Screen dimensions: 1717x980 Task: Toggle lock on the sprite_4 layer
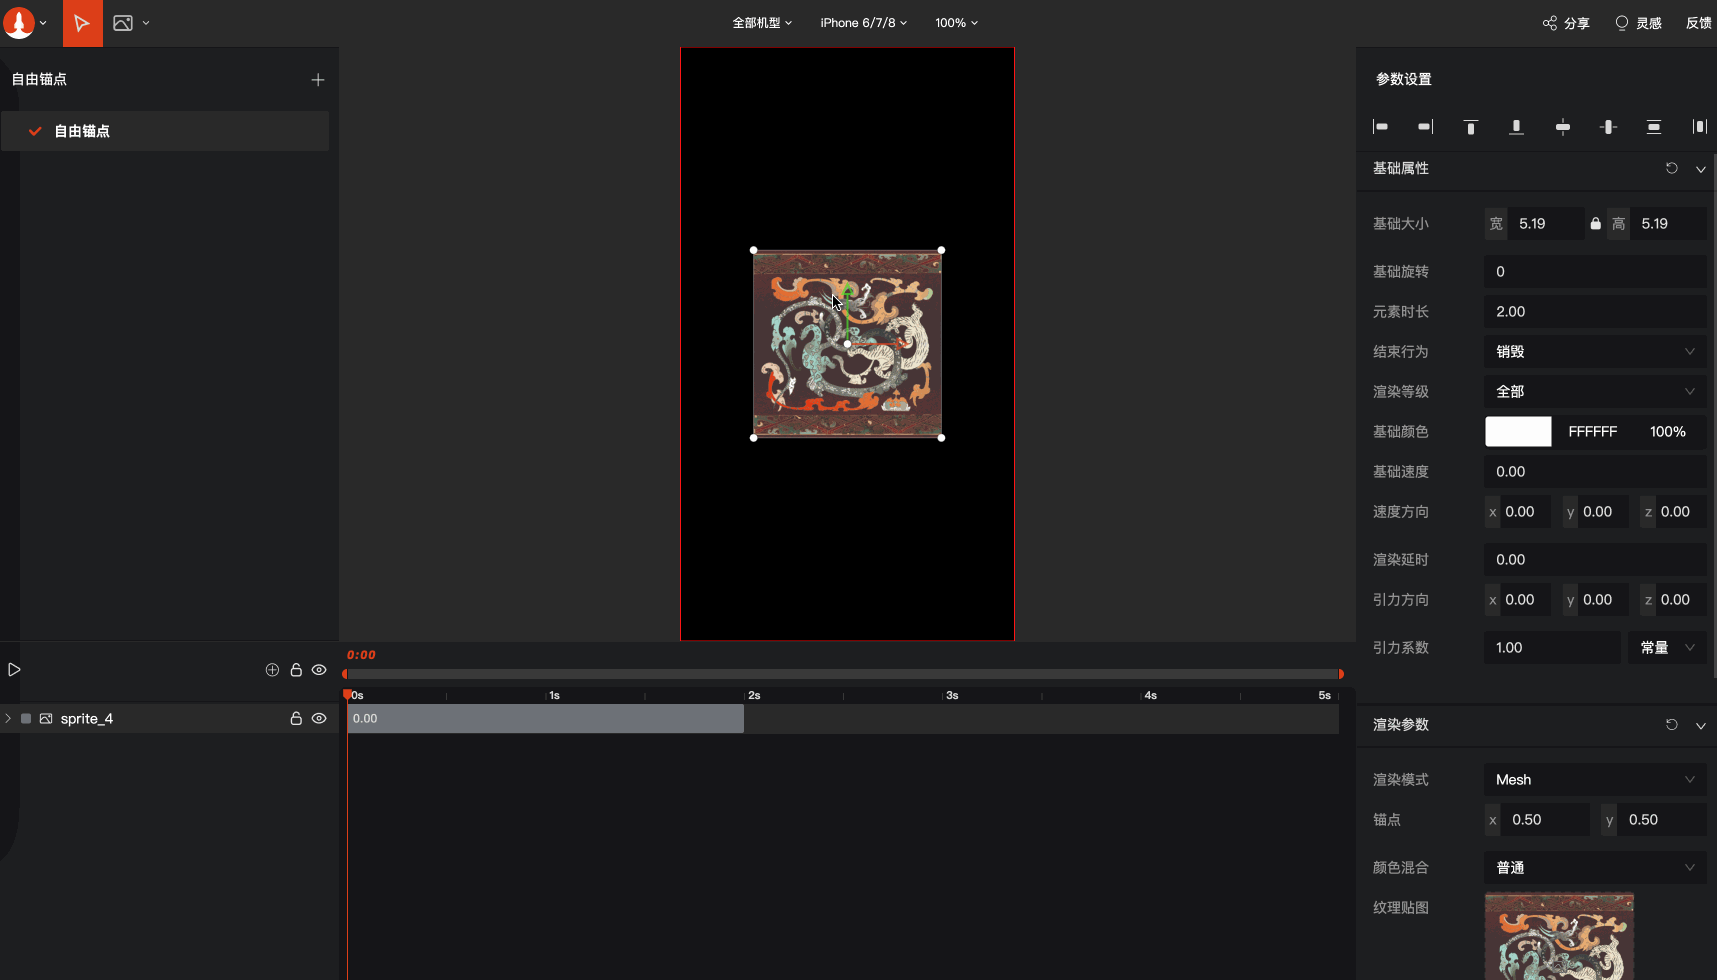click(296, 718)
